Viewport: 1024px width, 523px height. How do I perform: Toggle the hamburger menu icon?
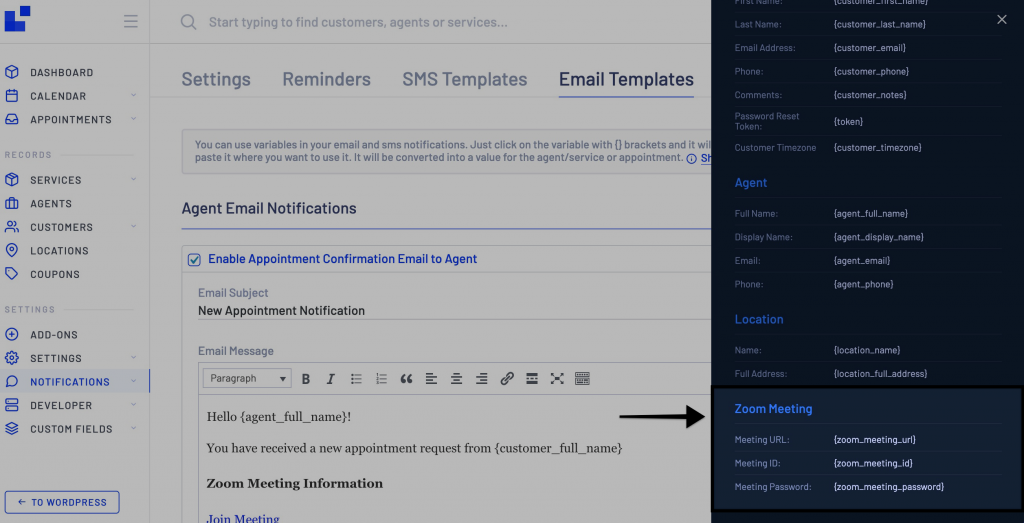tap(131, 22)
